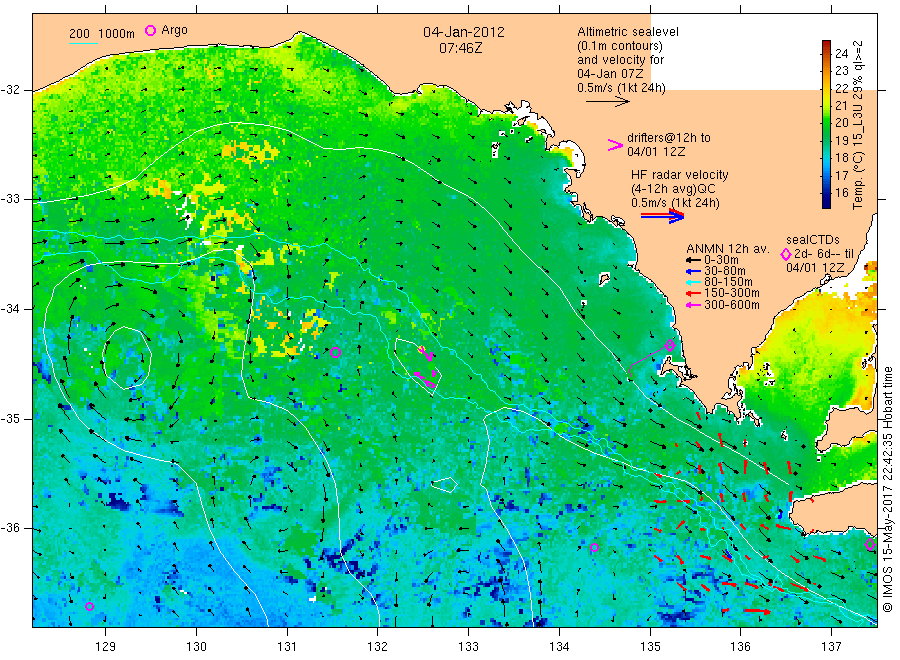Click the '04-Jan-2012' date label
Screen dimensions: 900x660
(464, 32)
